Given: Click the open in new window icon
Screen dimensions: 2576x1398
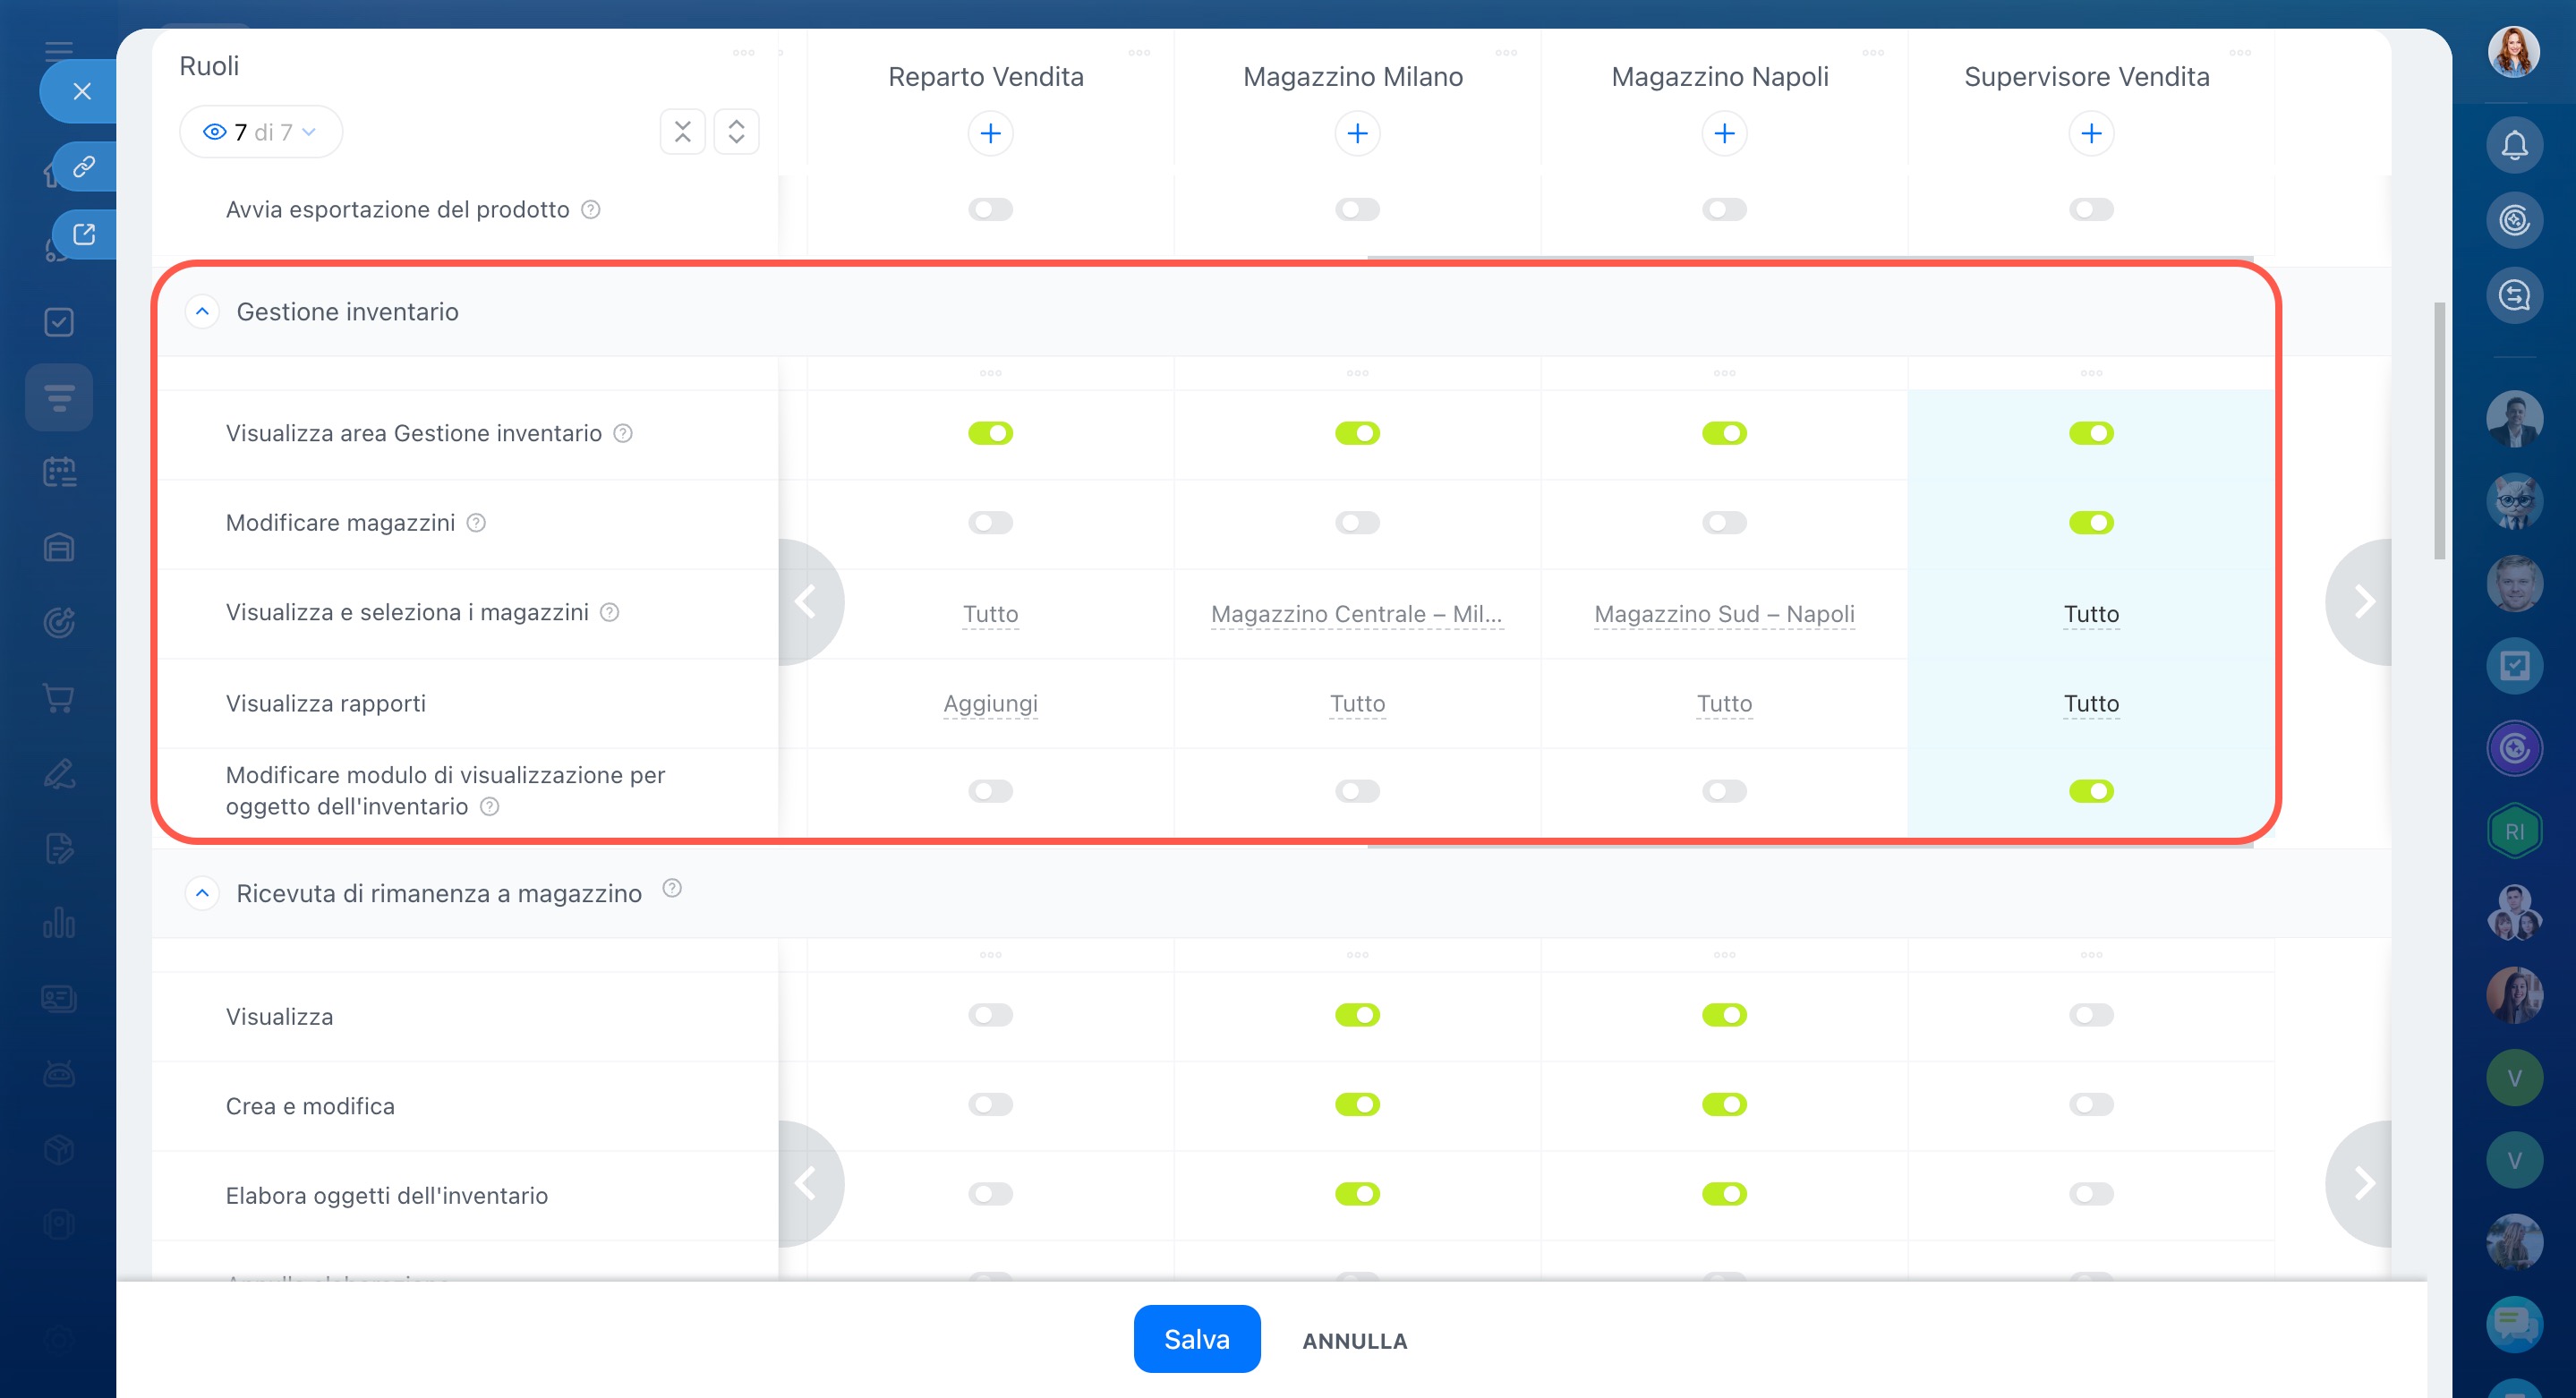Looking at the screenshot, I should [x=84, y=234].
